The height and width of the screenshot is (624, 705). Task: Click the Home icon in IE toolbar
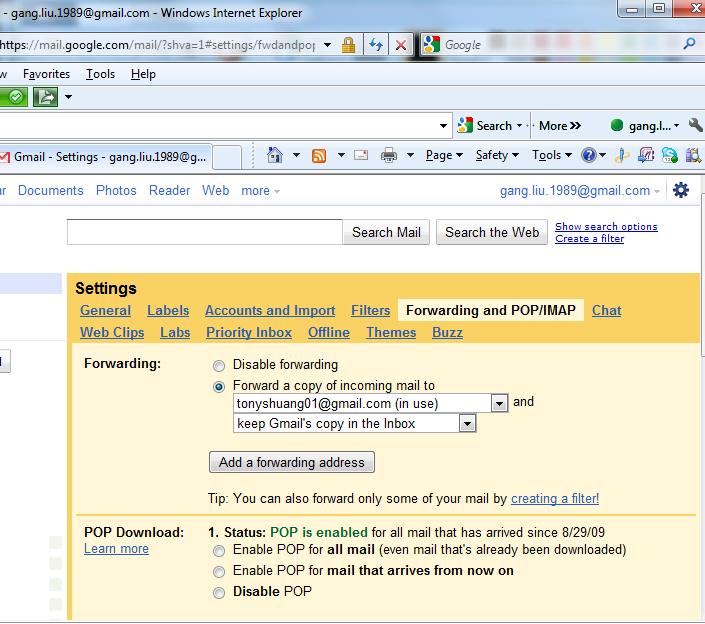pyautogui.click(x=275, y=156)
